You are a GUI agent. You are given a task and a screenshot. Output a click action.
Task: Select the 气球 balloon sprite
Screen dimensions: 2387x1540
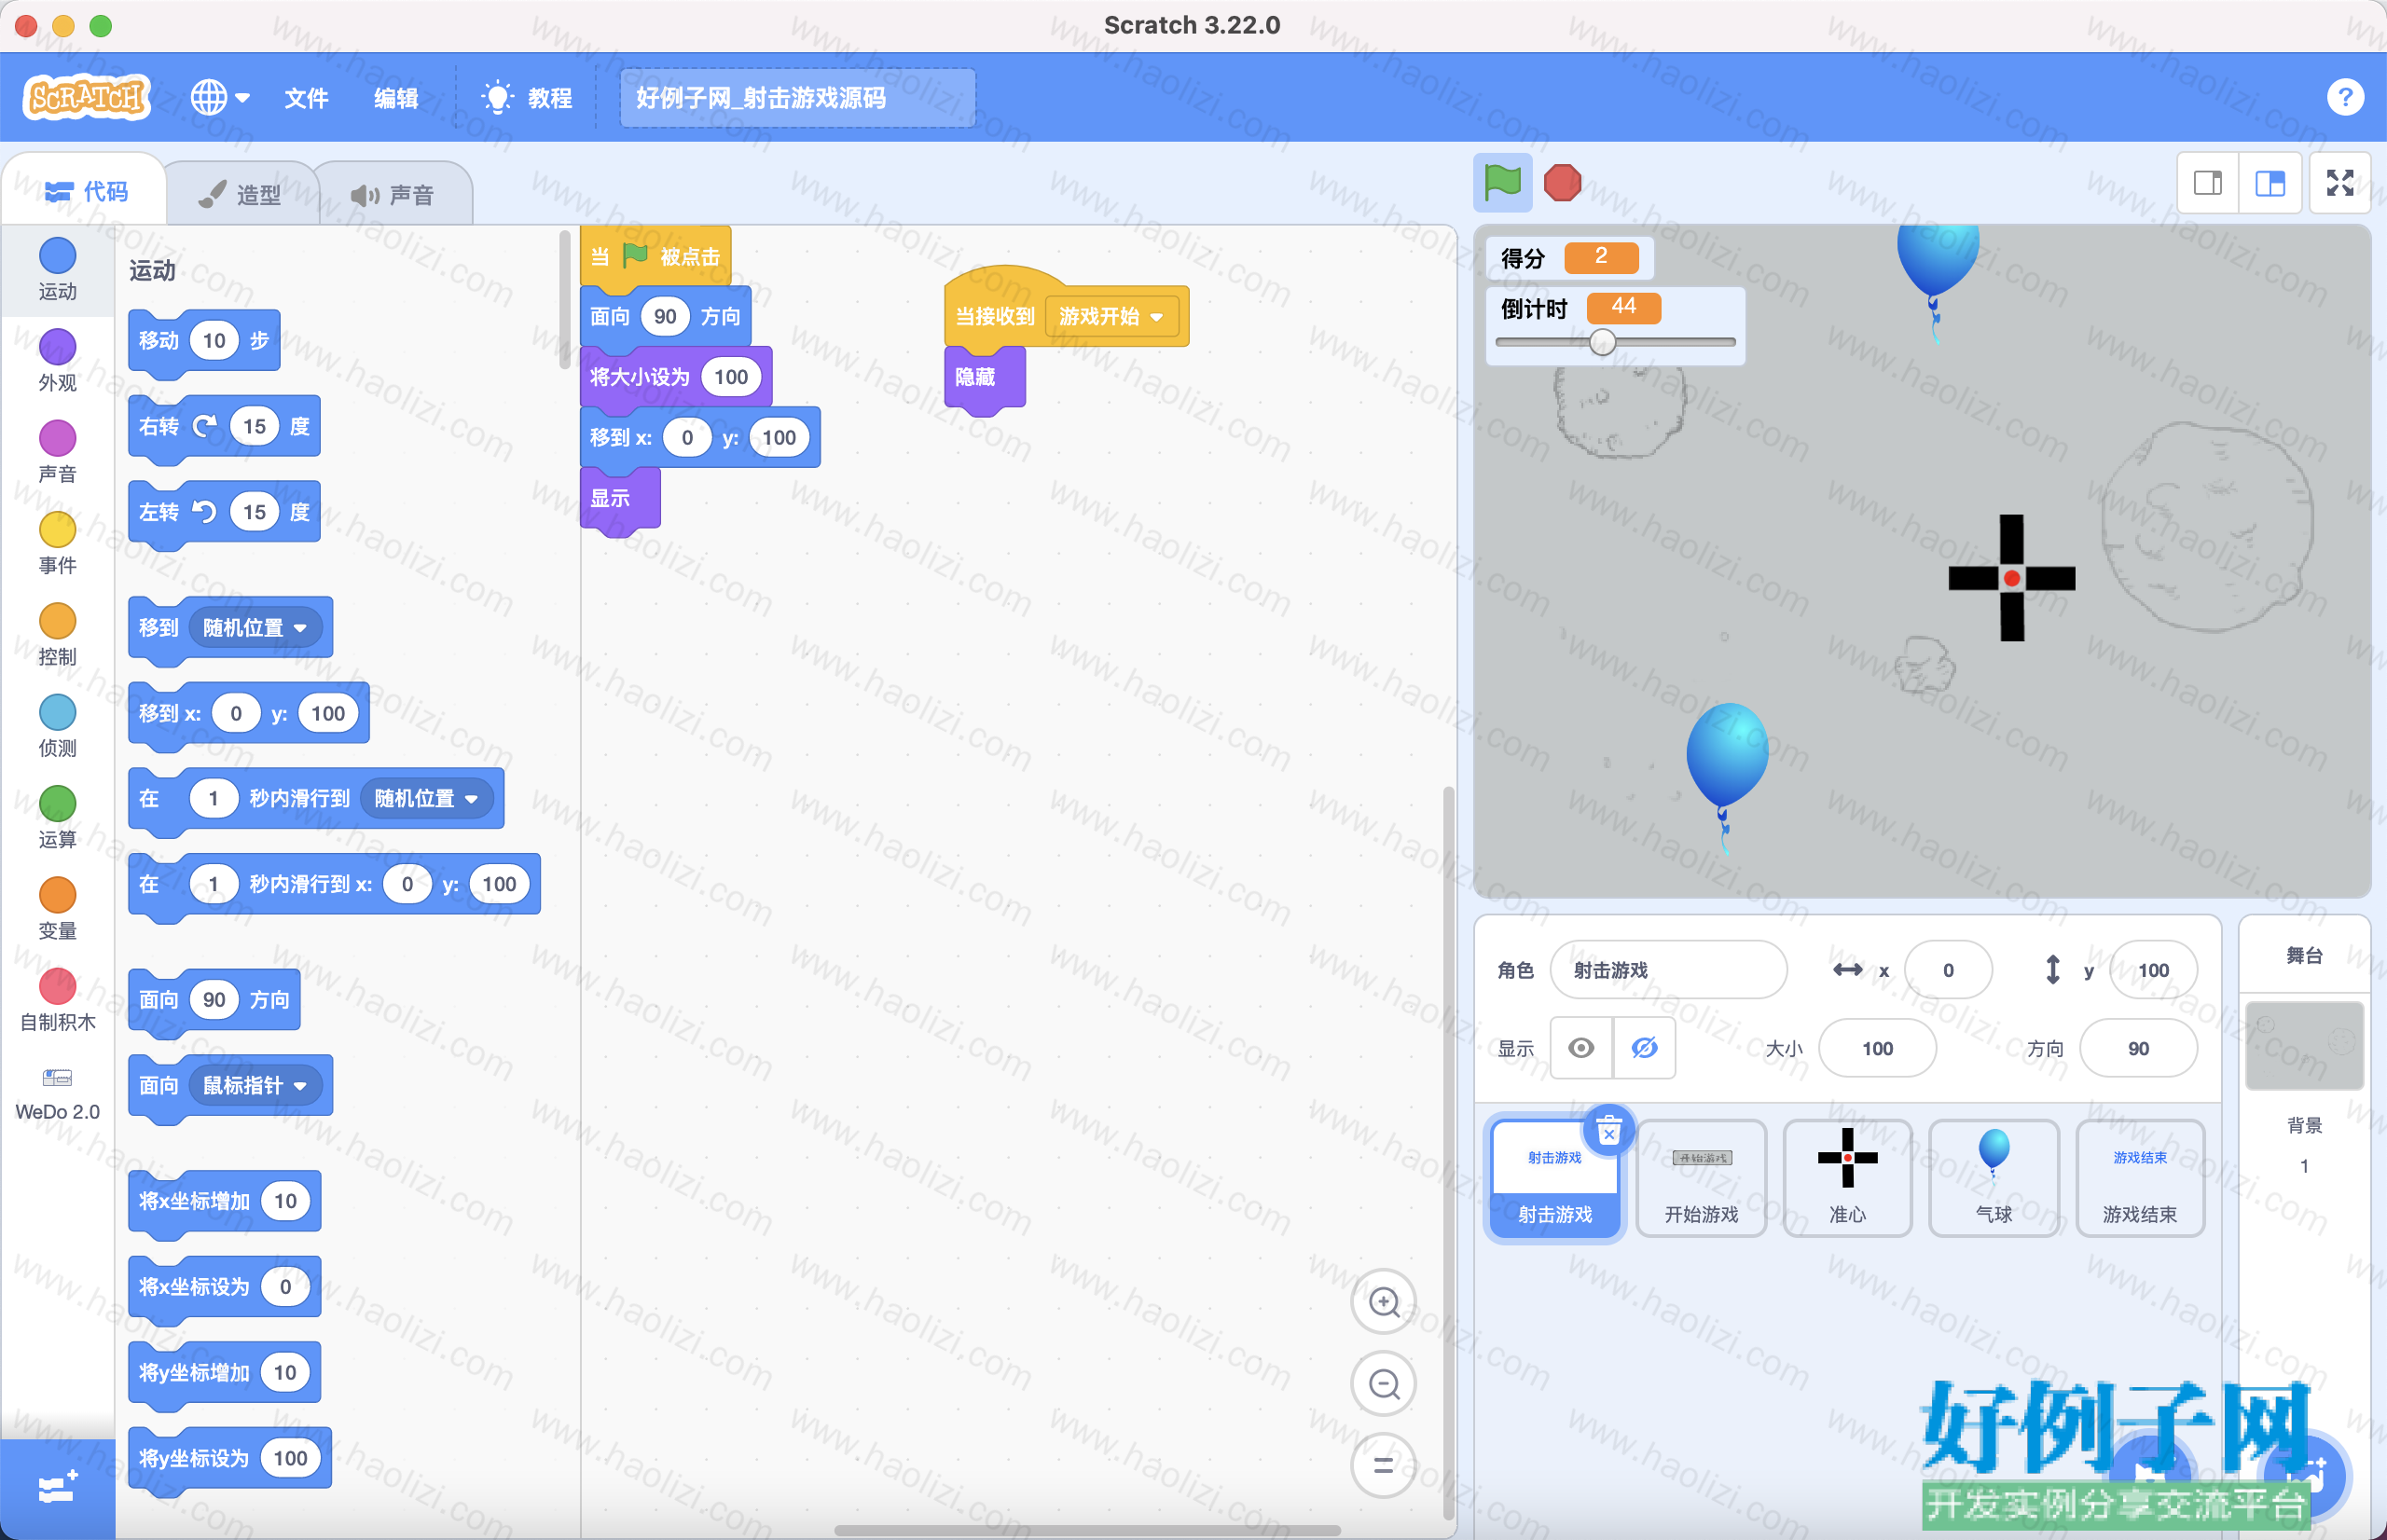point(1993,1178)
